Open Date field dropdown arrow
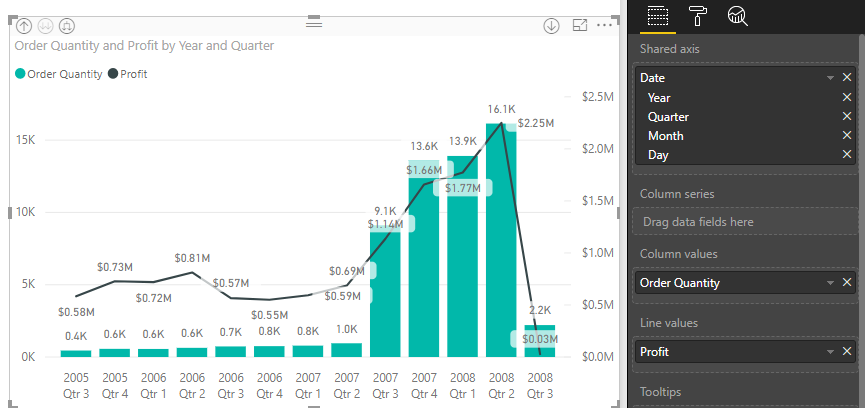 pos(830,78)
